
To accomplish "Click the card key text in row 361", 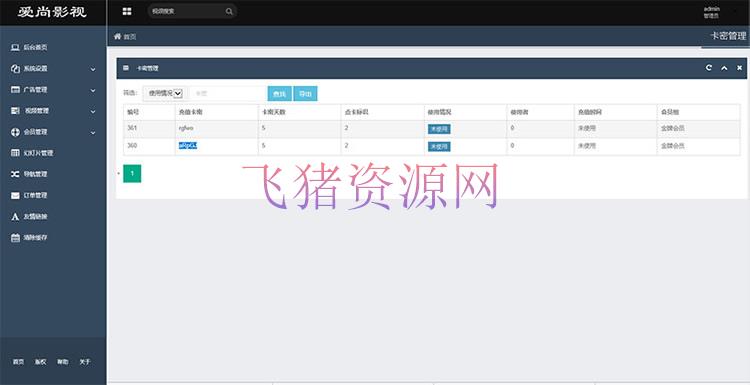I will [186, 128].
